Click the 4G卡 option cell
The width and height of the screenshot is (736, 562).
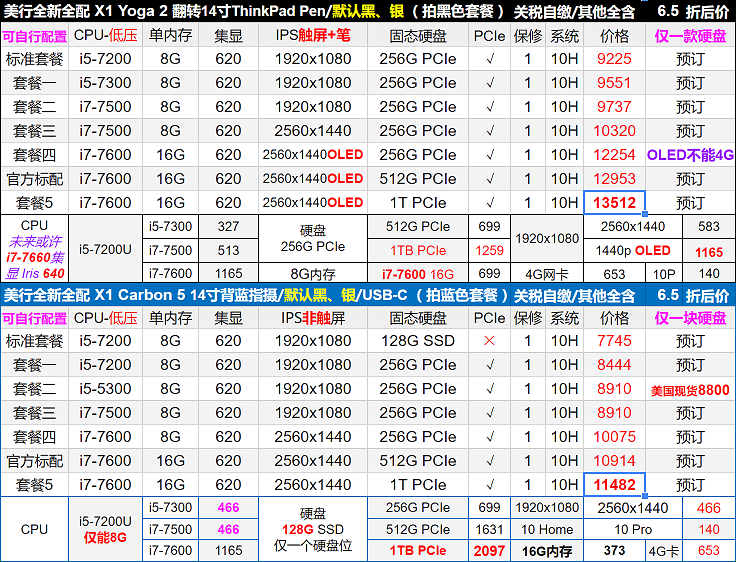[664, 550]
